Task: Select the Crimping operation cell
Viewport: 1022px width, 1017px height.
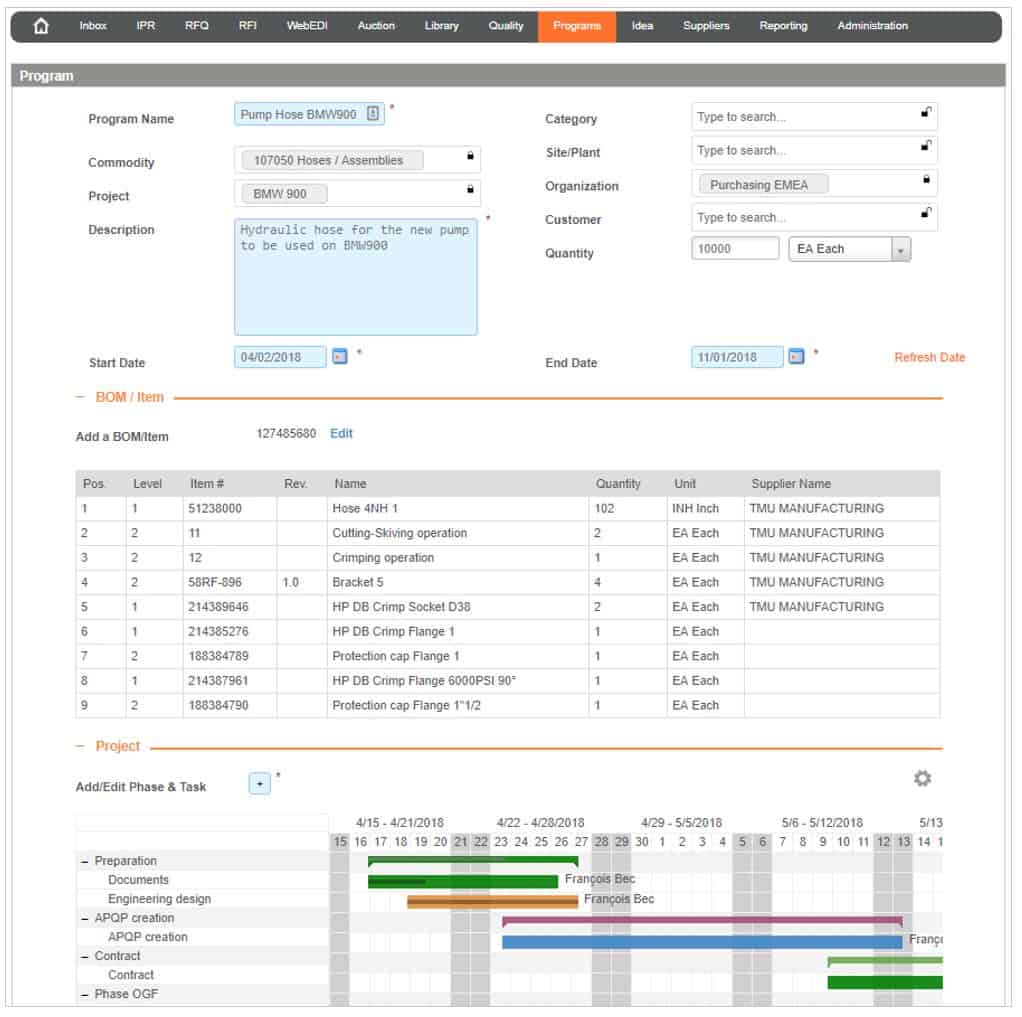Action: pos(385,560)
